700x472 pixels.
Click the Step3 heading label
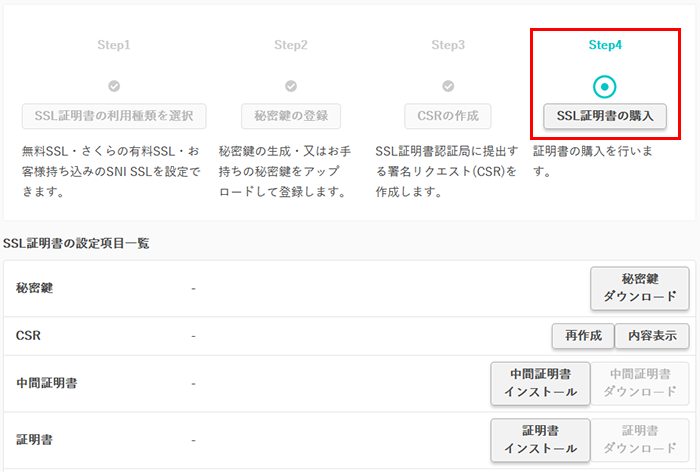[448, 45]
